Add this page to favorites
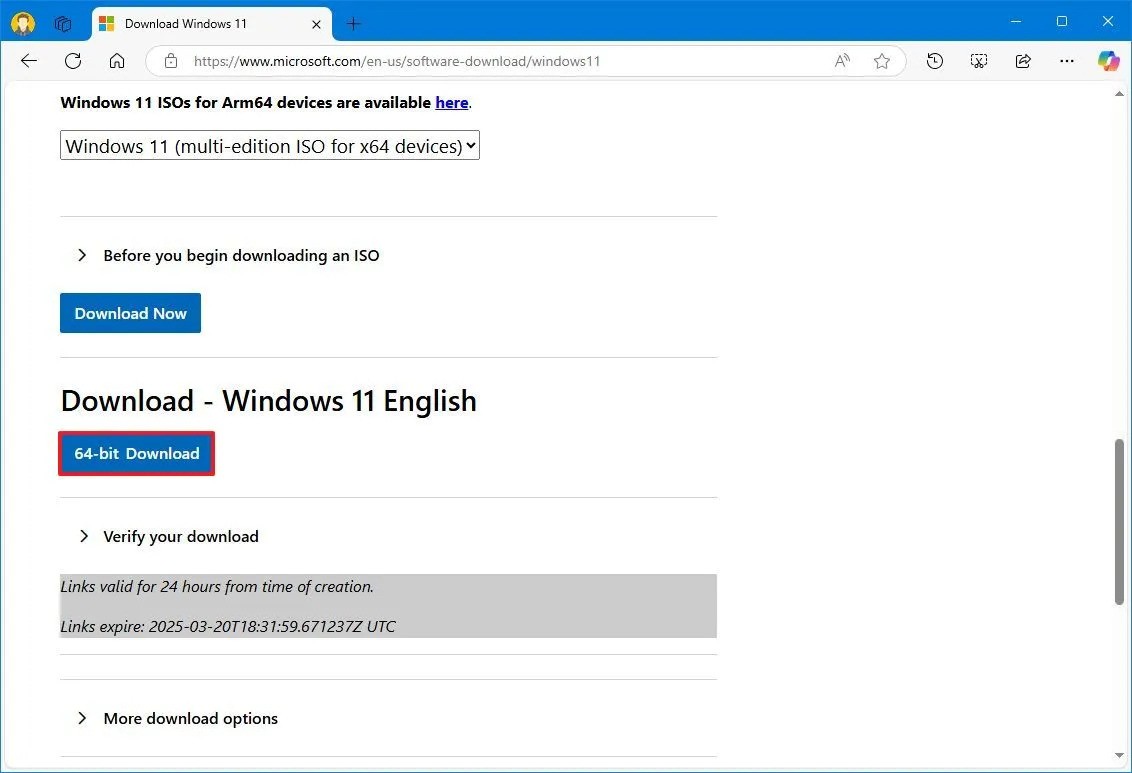 [x=882, y=61]
